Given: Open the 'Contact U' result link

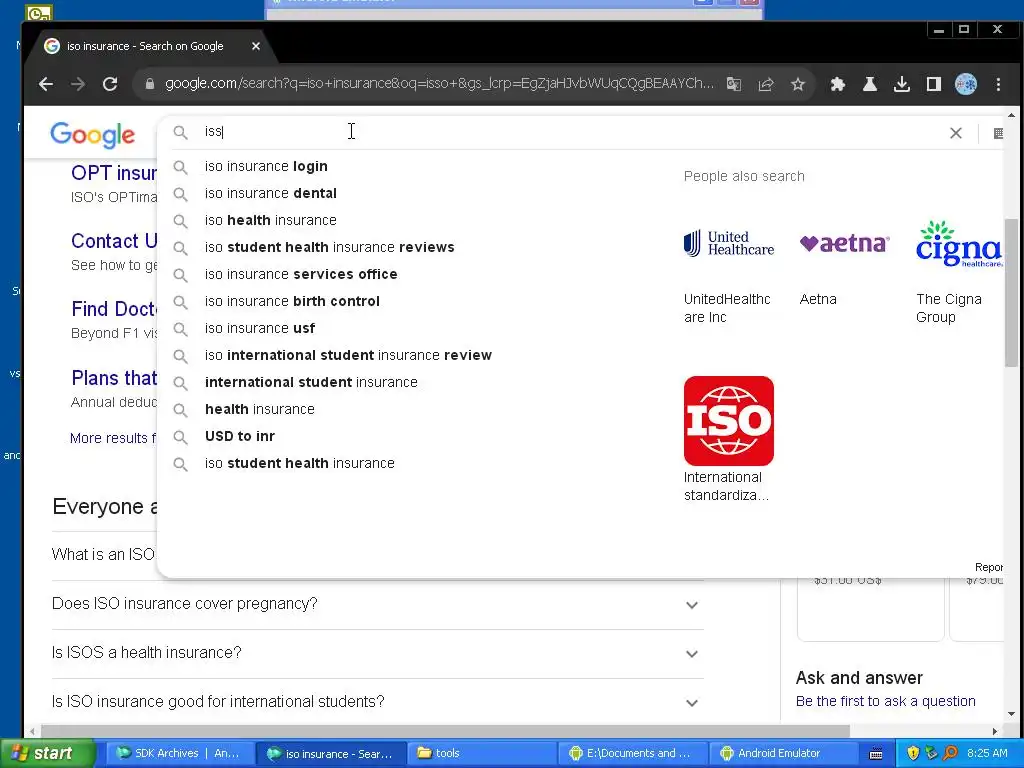Looking at the screenshot, I should point(114,241).
